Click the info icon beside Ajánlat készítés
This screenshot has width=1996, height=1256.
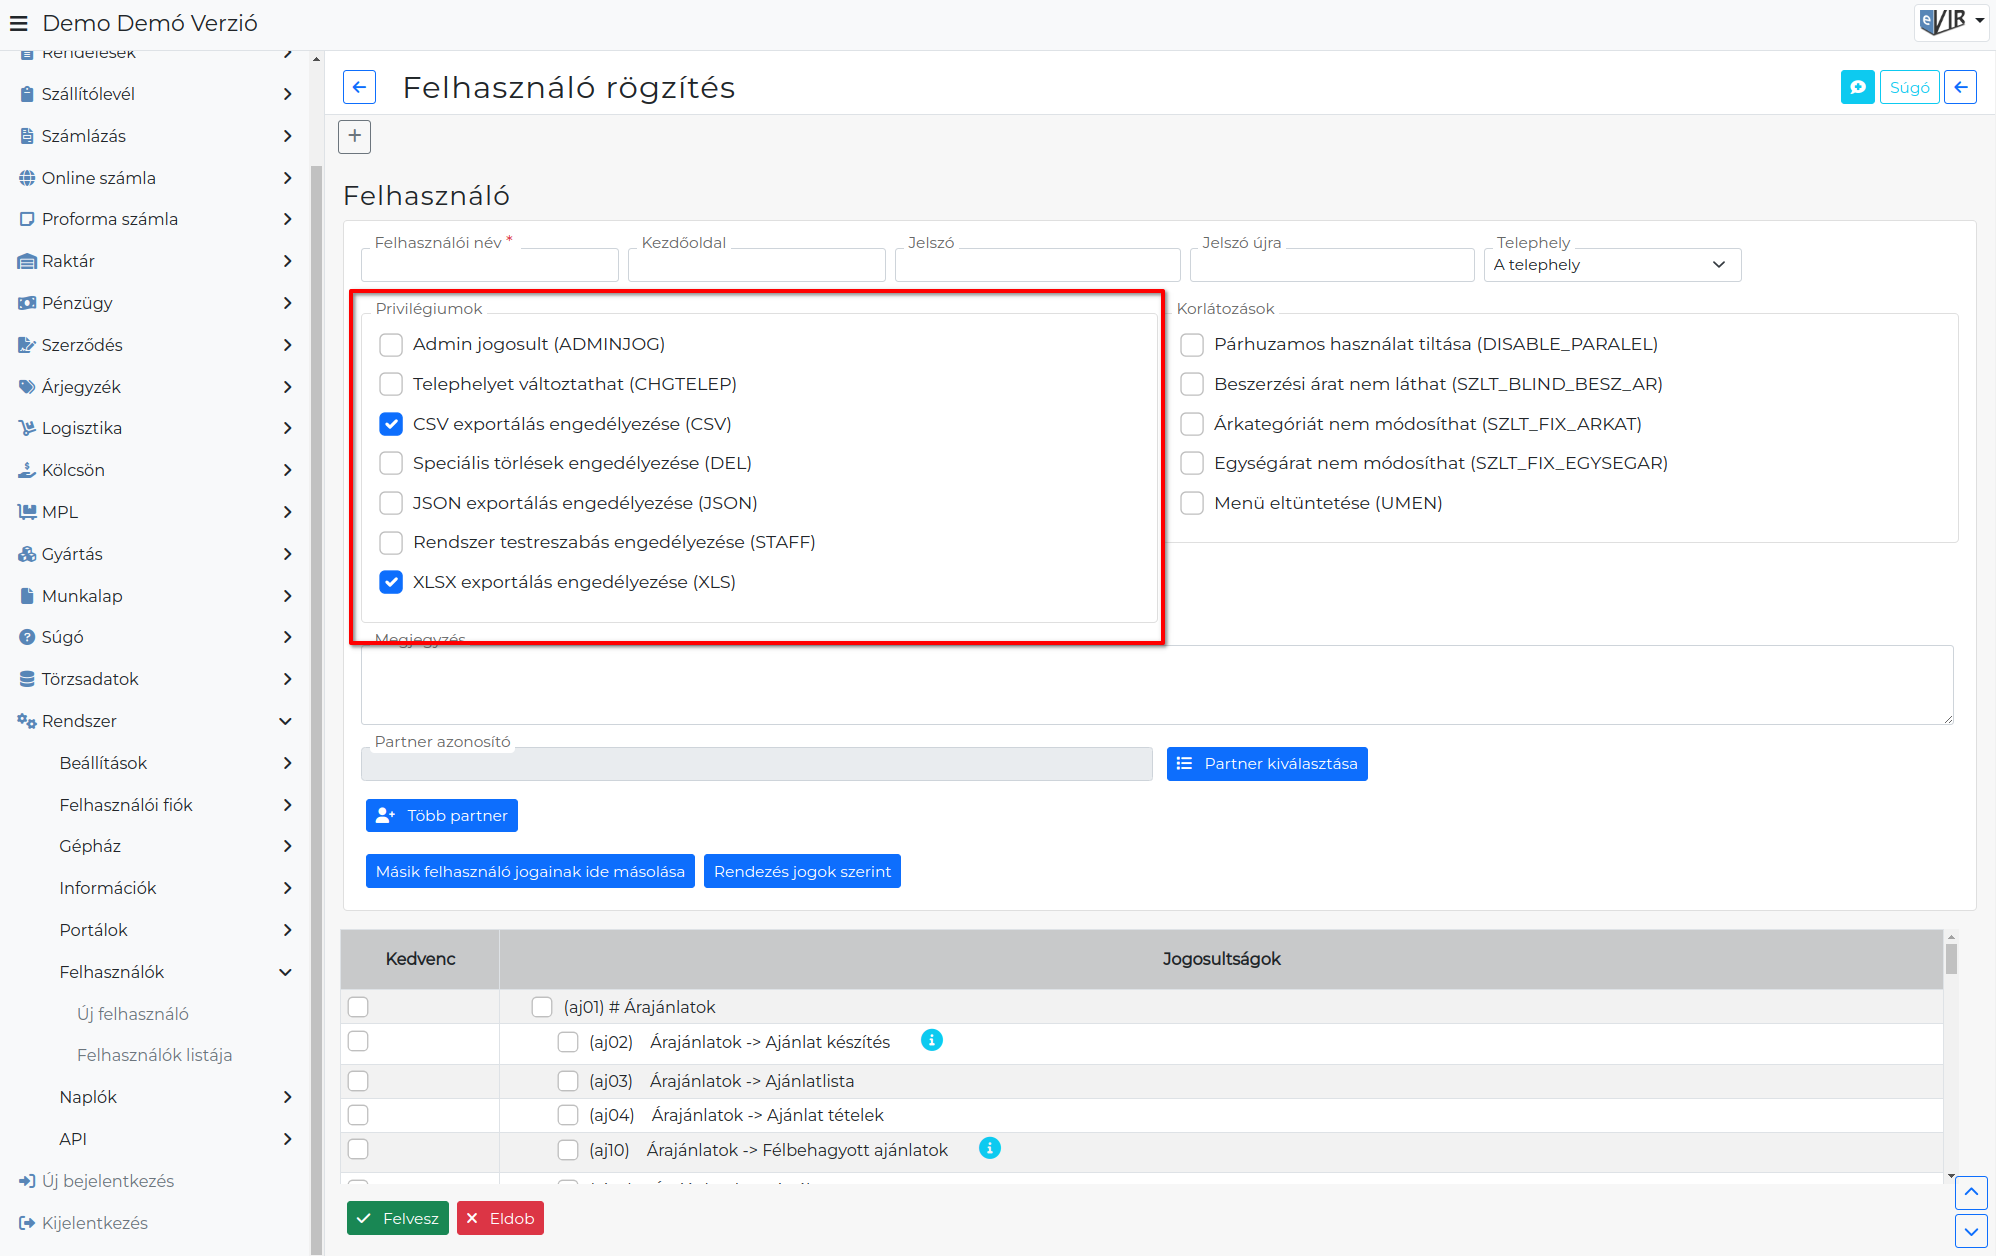[x=931, y=1040]
